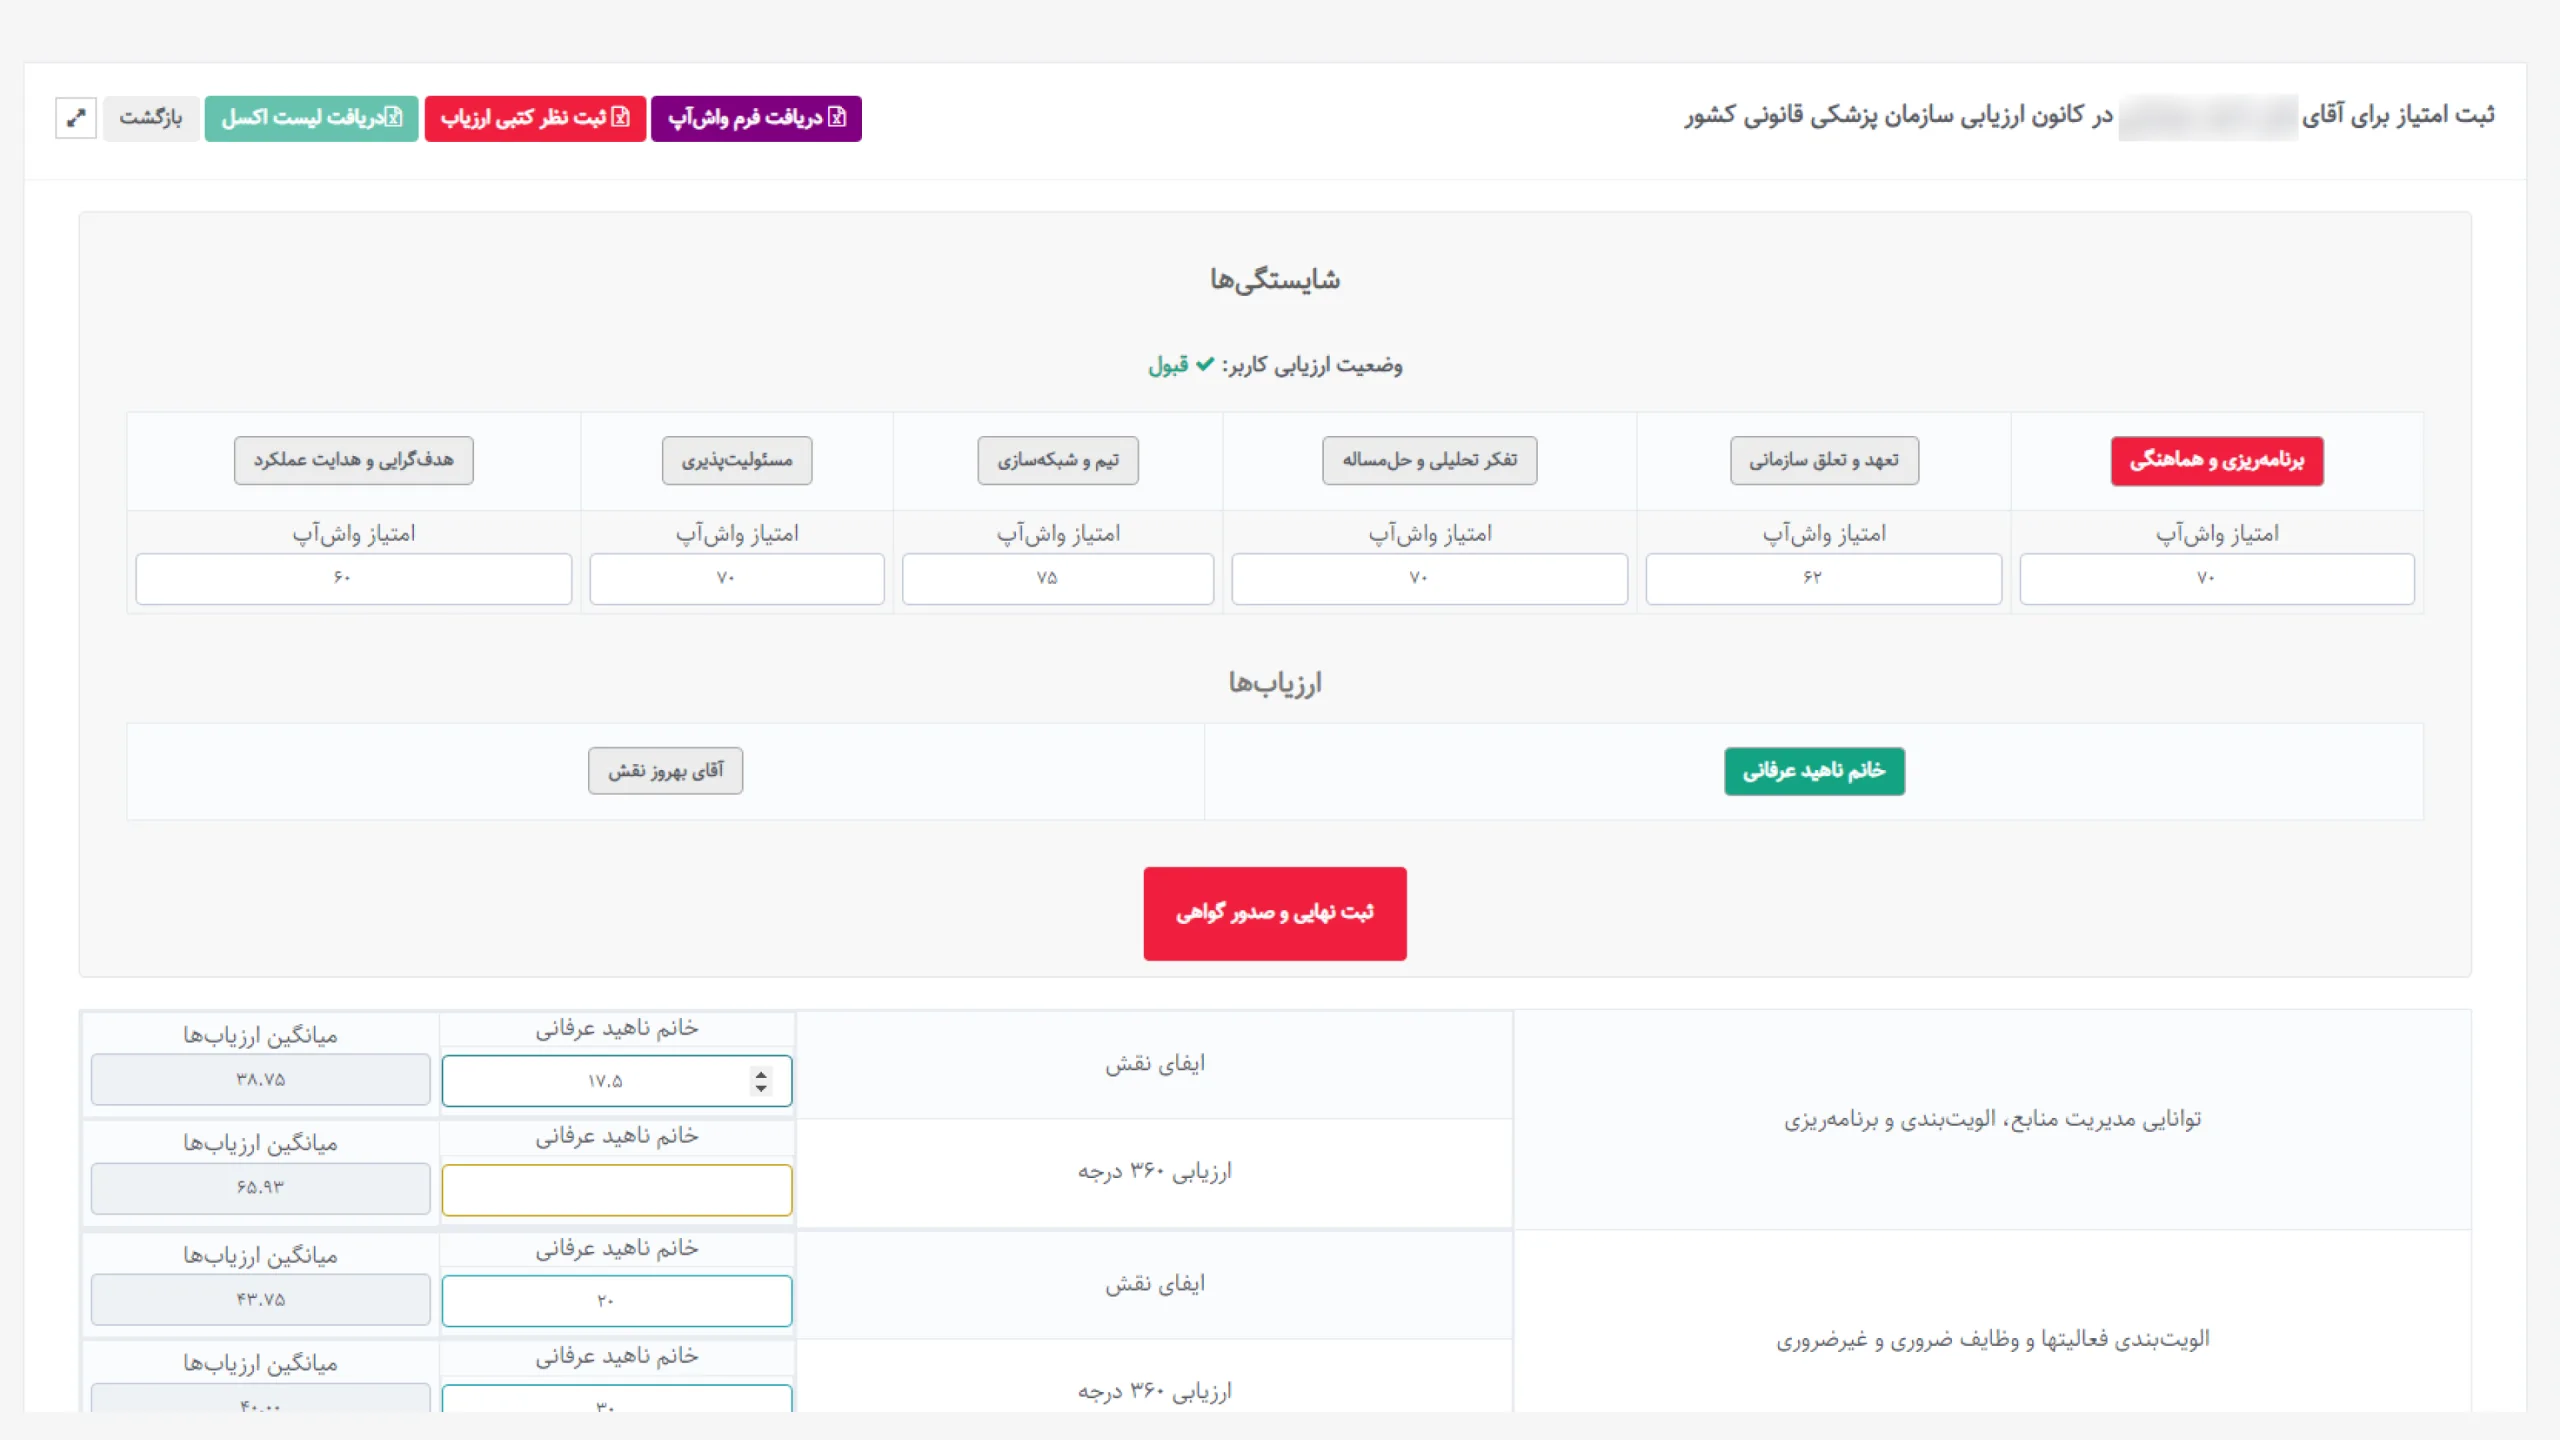The height and width of the screenshot is (1440, 2560).
Task: Switch to the تفکر تحلیلی و حل‌مساله competency
Action: 1429,460
